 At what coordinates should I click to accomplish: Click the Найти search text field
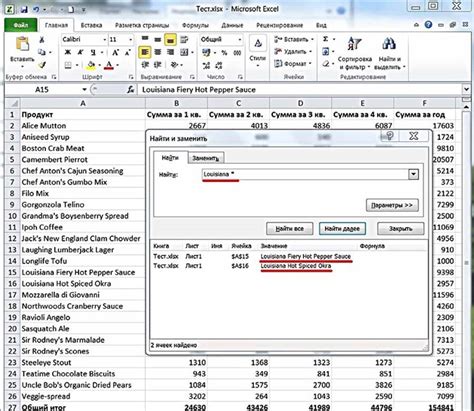(x=305, y=174)
